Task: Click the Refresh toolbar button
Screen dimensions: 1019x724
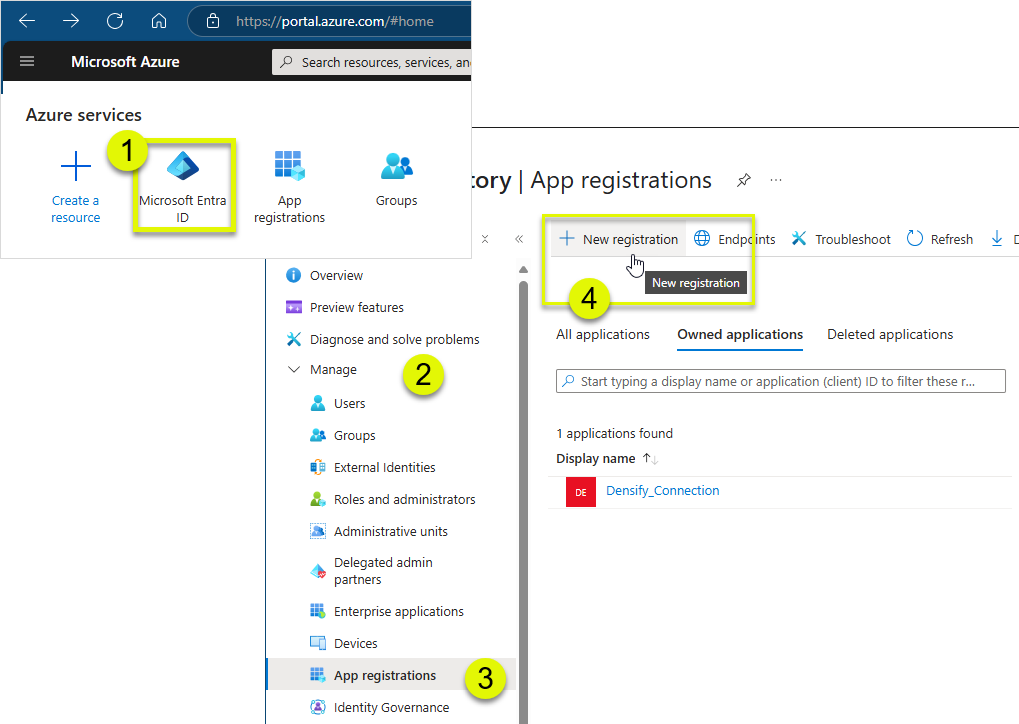Action: point(940,239)
